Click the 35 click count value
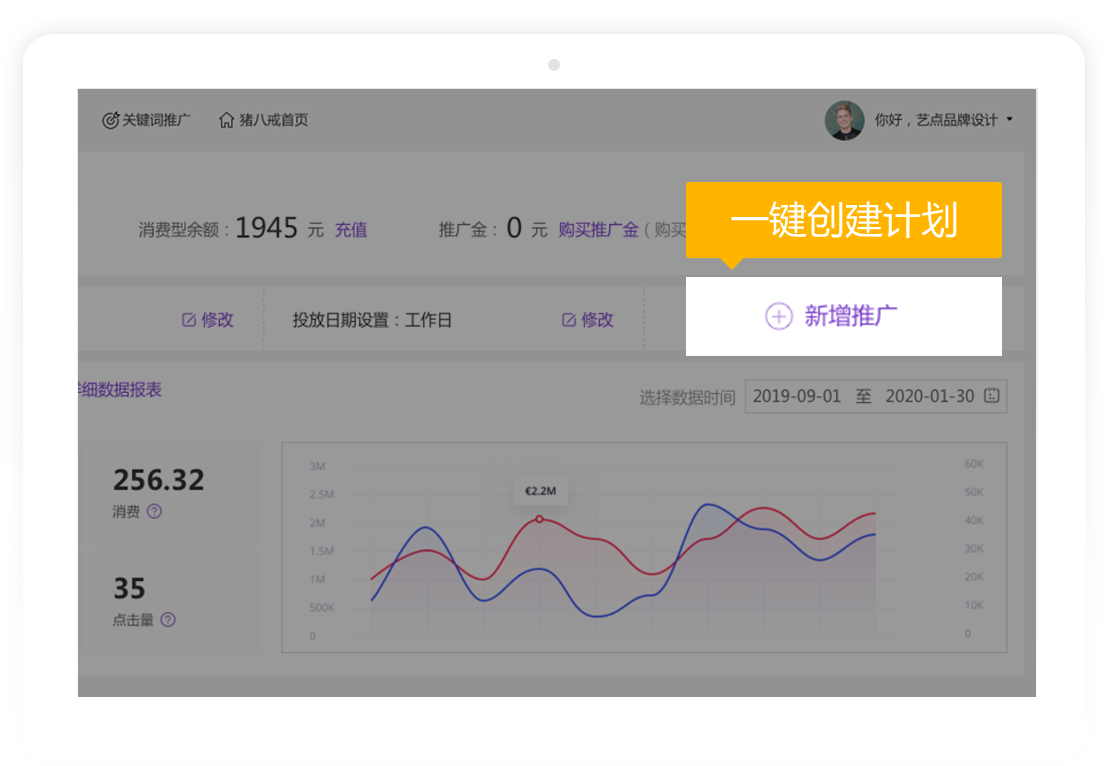 coord(129,589)
